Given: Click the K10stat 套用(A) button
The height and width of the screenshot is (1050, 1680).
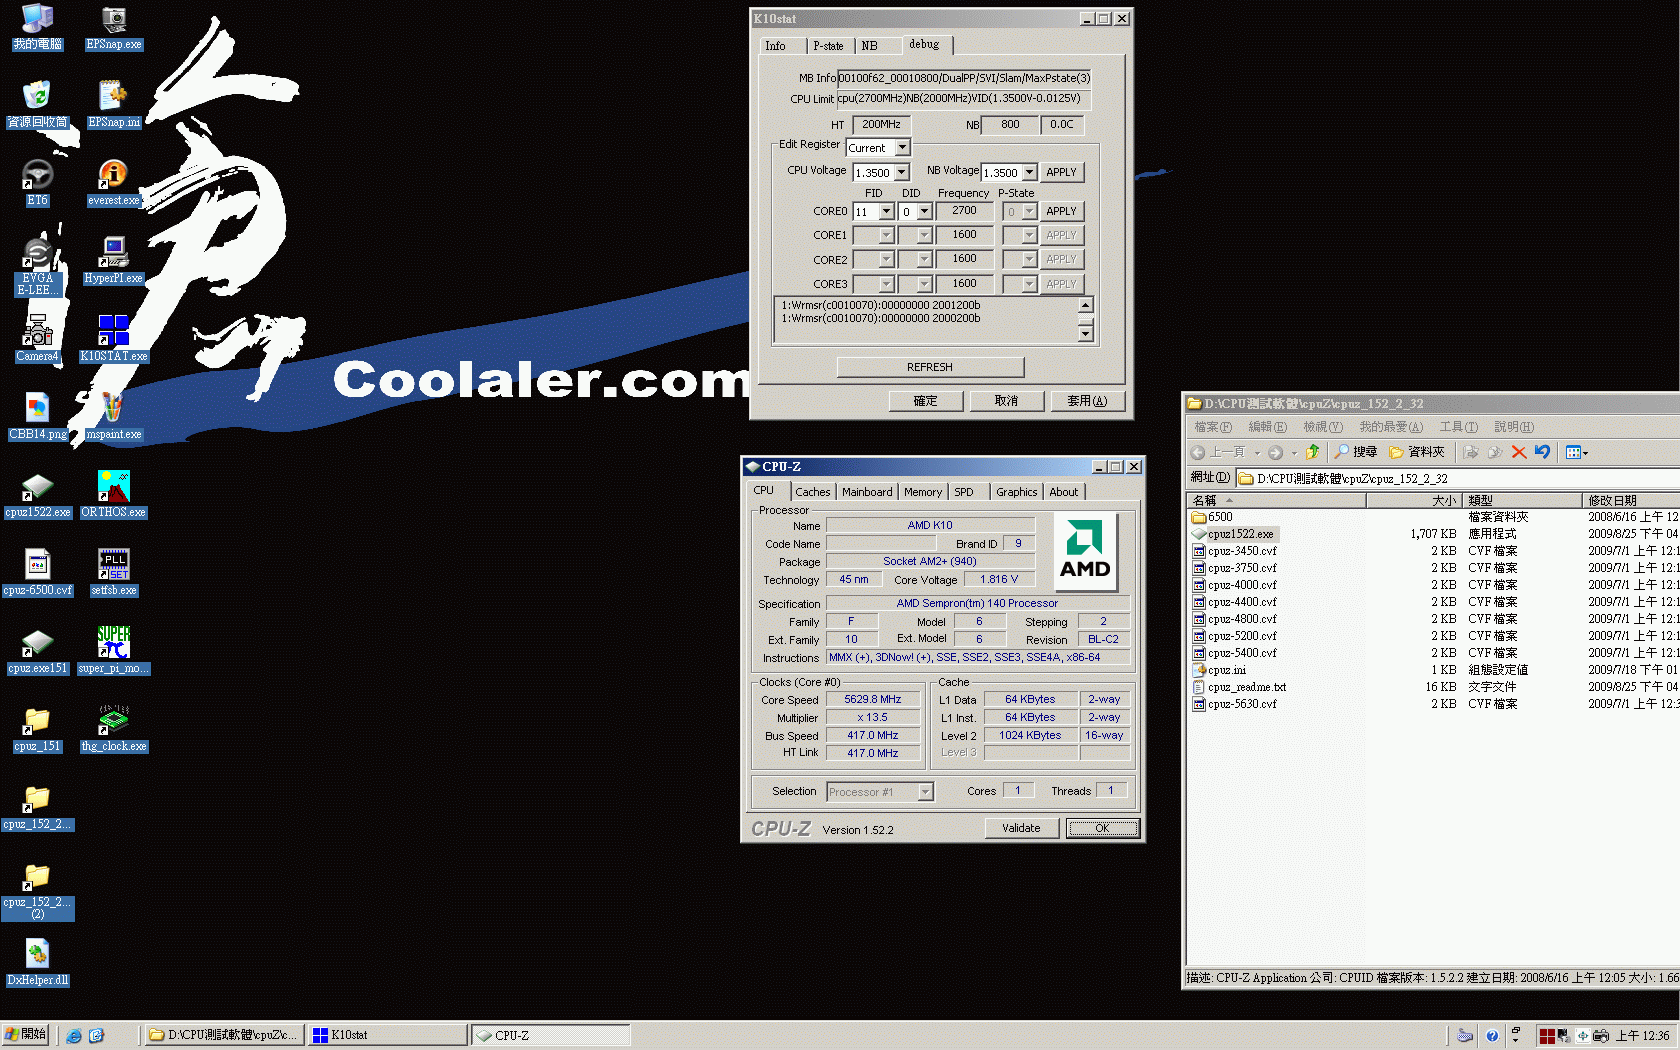Looking at the screenshot, I should 1088,401.
